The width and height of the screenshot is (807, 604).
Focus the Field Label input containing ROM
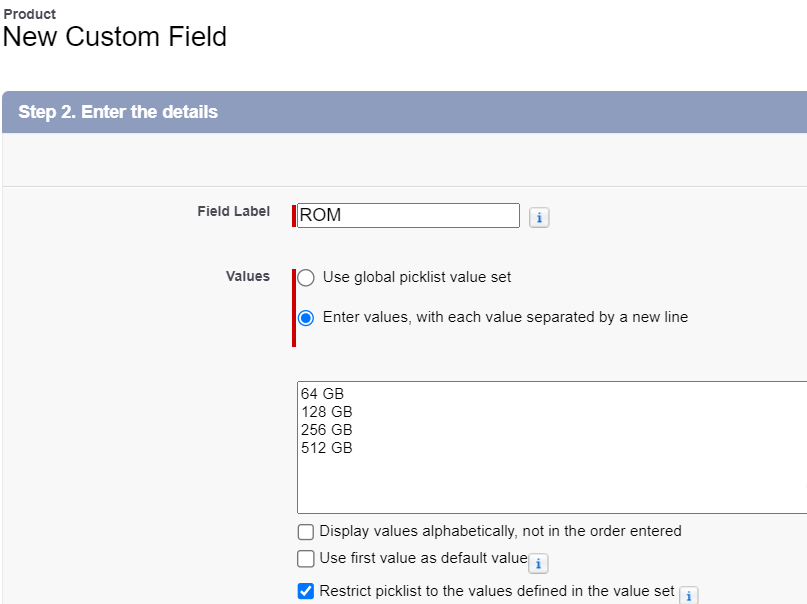(408, 215)
